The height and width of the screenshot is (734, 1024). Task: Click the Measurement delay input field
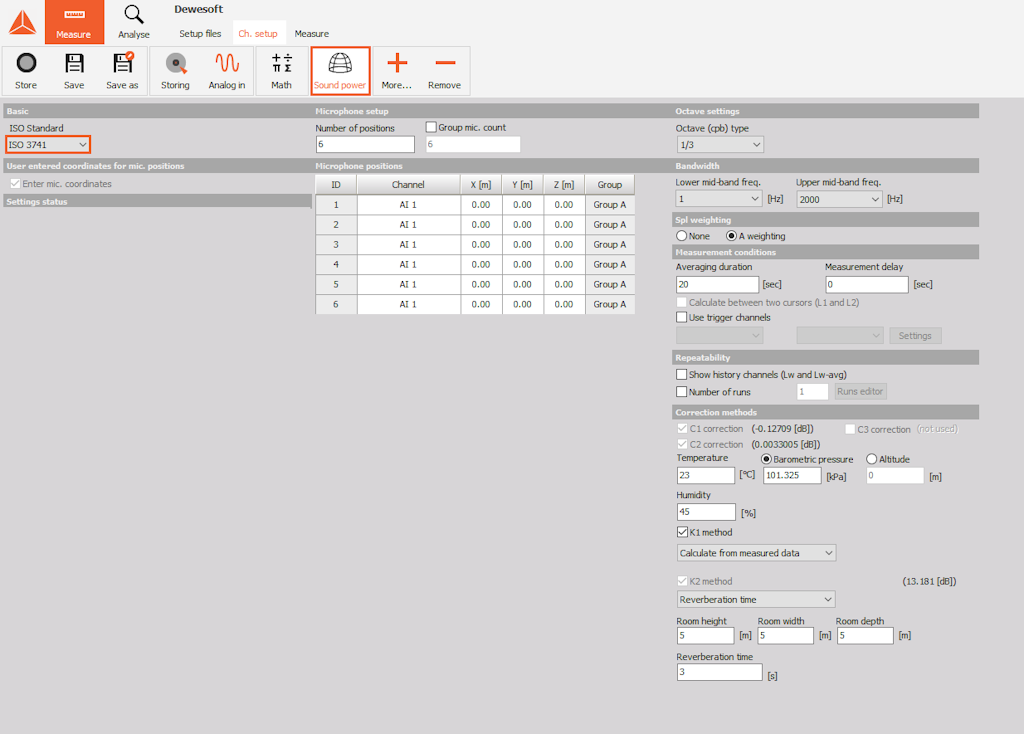click(867, 284)
